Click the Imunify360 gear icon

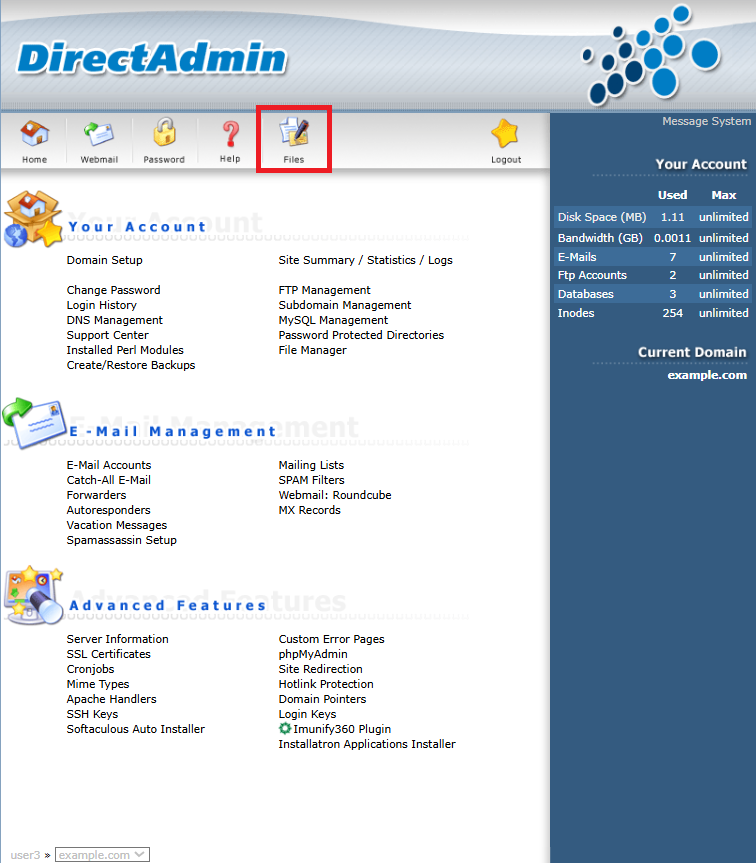[284, 728]
